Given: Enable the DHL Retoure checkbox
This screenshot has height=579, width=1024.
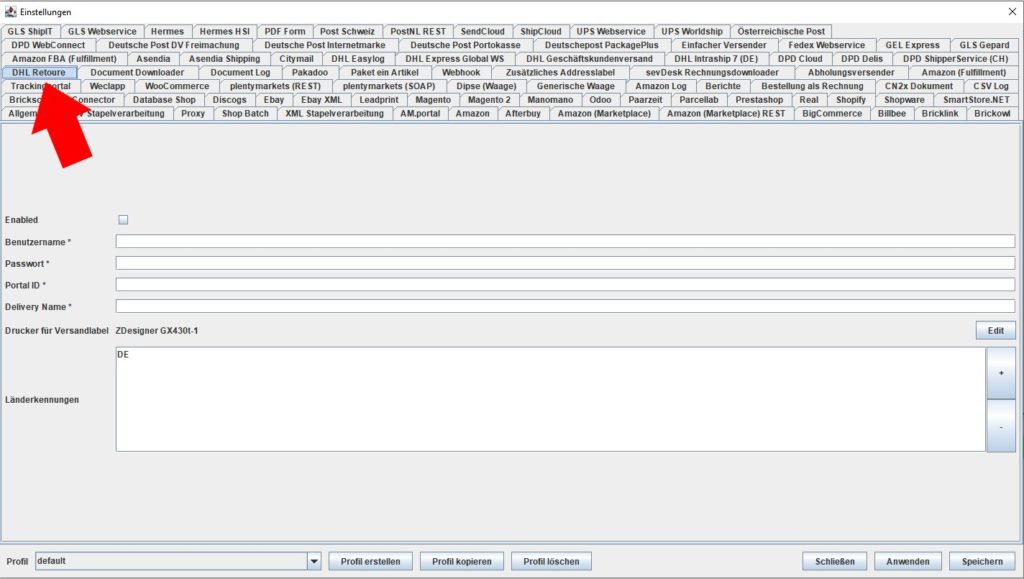Looking at the screenshot, I should coord(123,220).
